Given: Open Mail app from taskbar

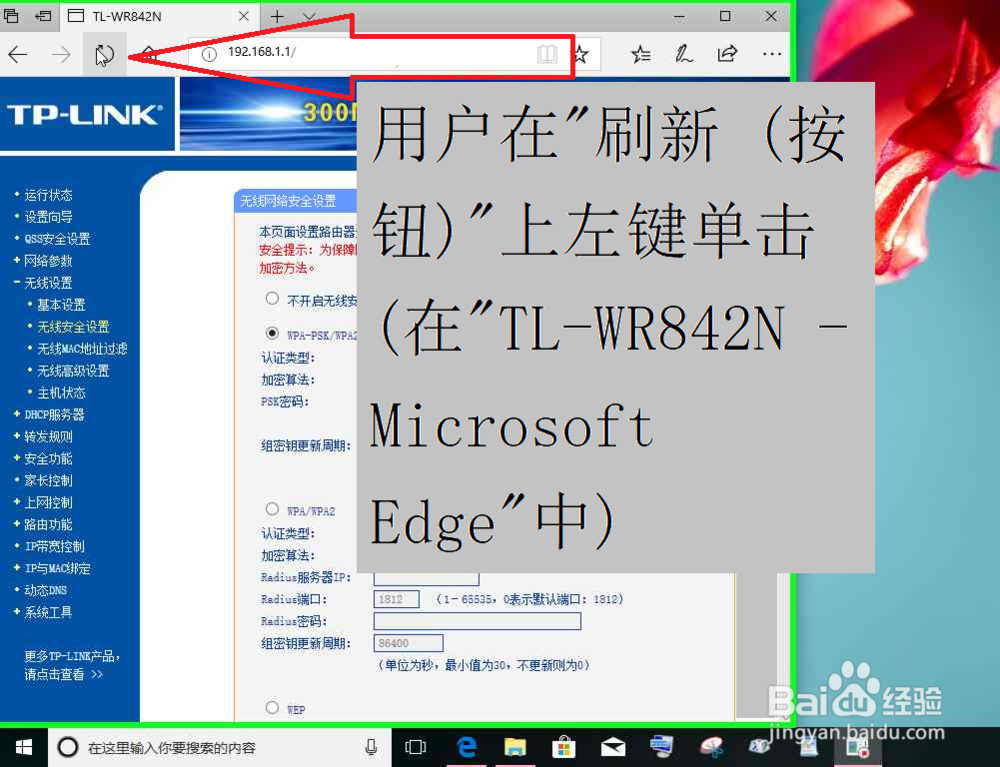Looking at the screenshot, I should click(x=613, y=747).
